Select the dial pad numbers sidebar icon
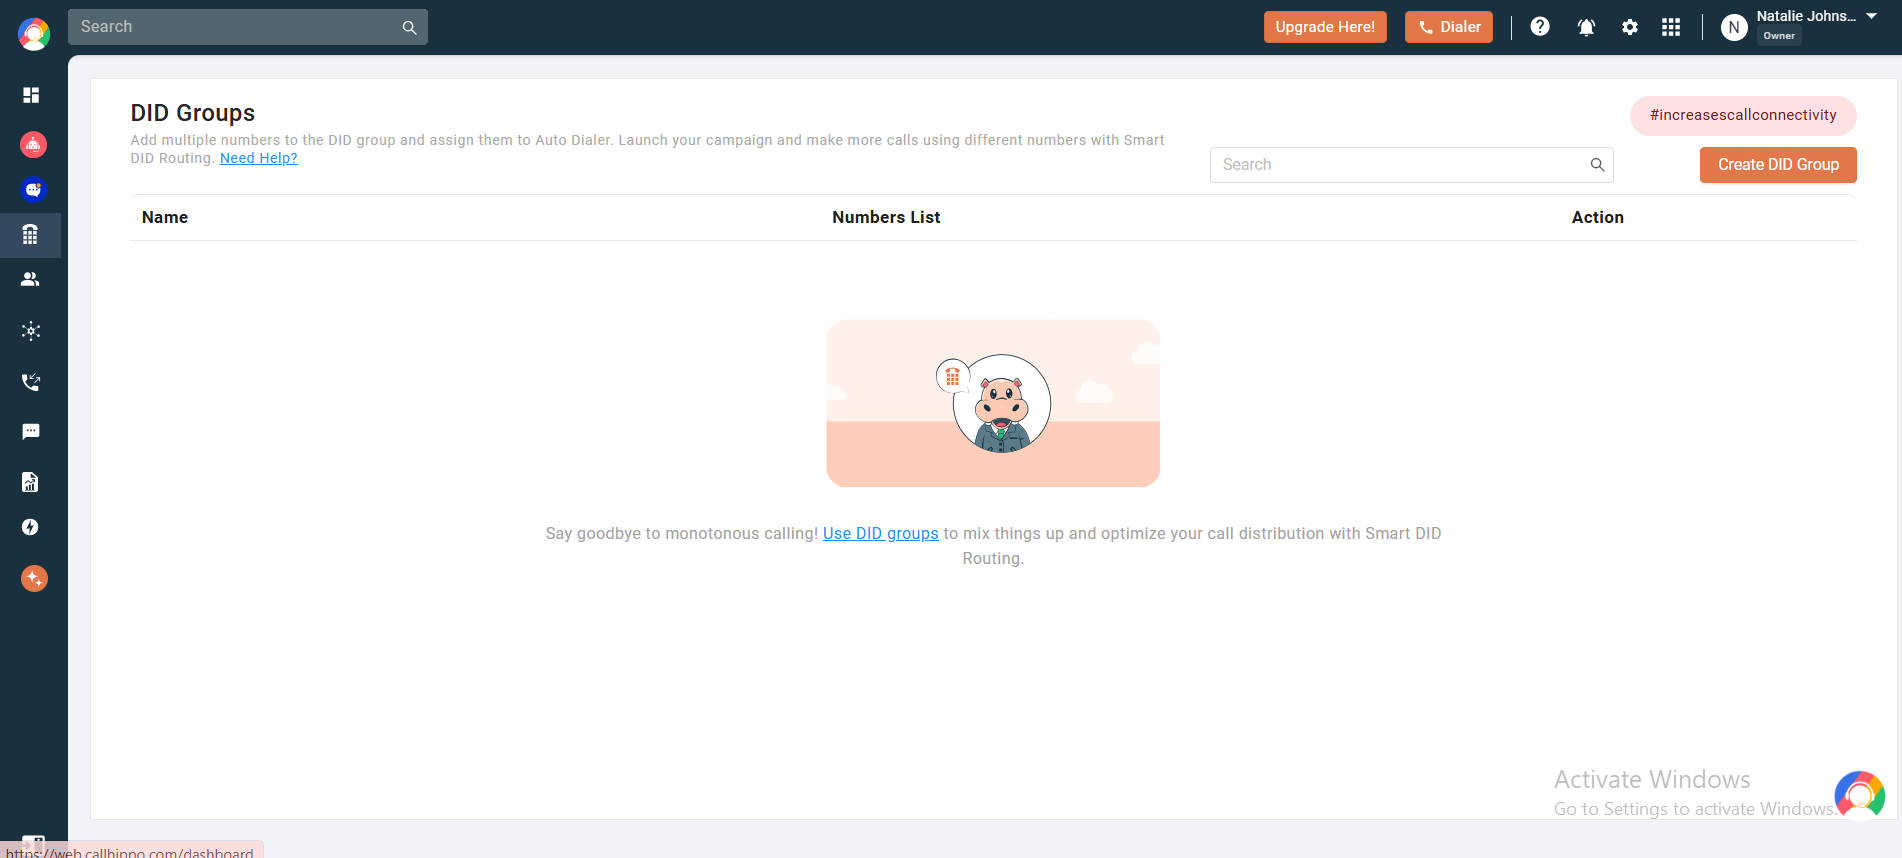 (31, 235)
